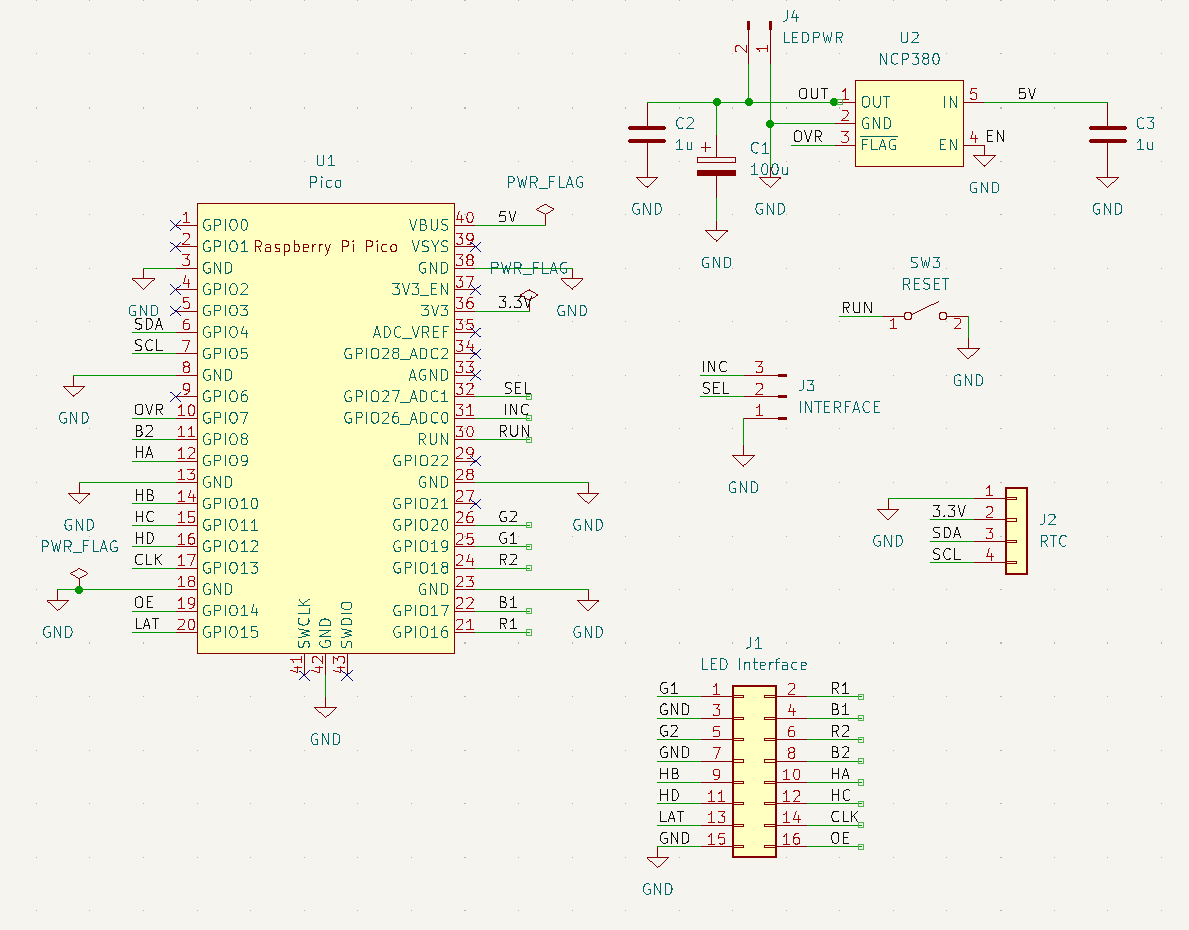
Task: Select the SW3 RESET switch symbol
Action: (x=925, y=315)
